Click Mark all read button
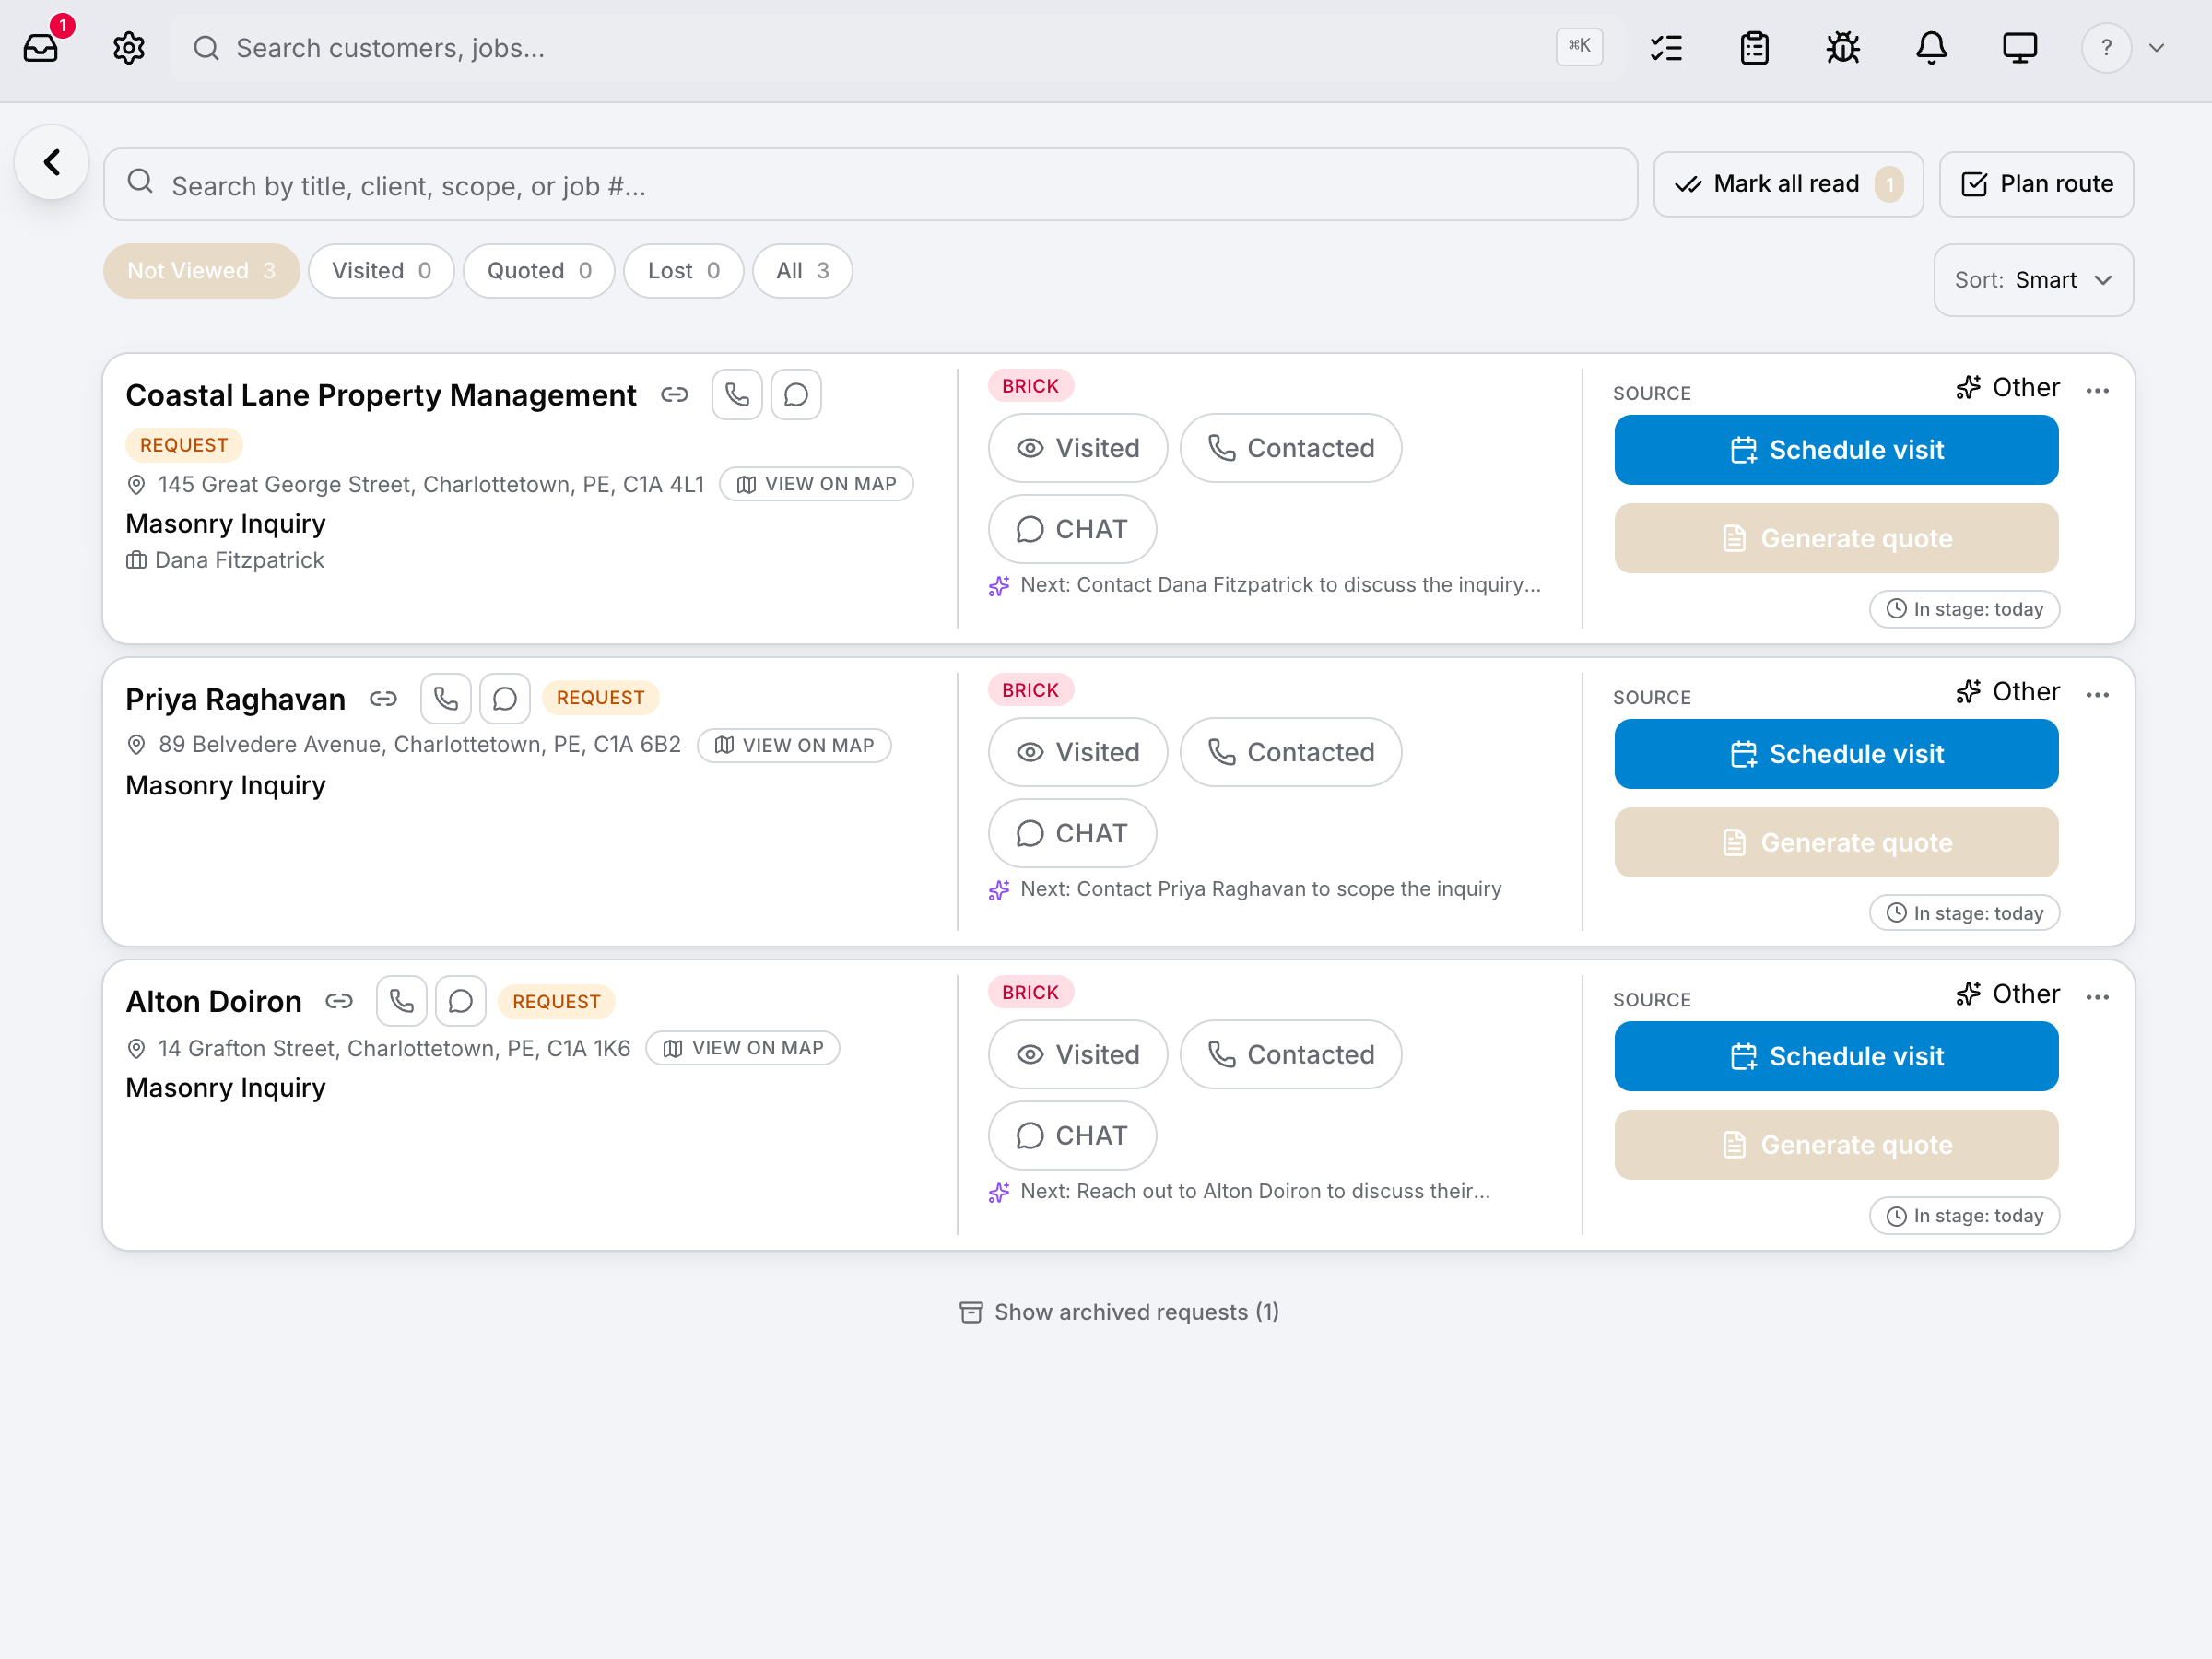Screen dimensions: 2212x1659 point(1788,184)
